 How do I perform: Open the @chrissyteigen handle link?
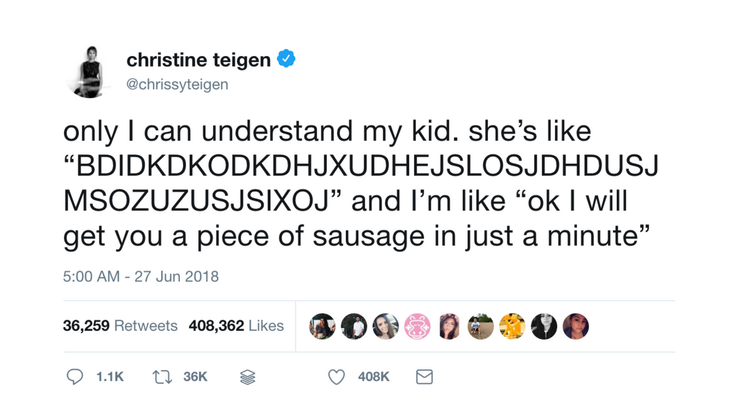[x=177, y=84]
